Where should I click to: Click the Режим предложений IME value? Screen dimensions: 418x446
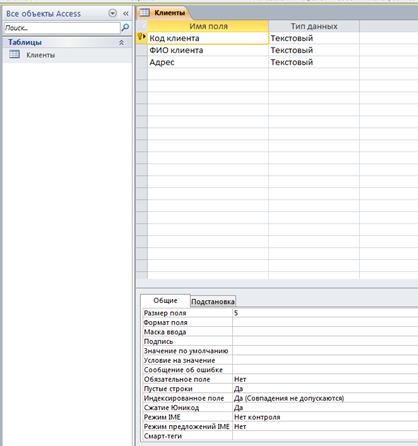325,427
